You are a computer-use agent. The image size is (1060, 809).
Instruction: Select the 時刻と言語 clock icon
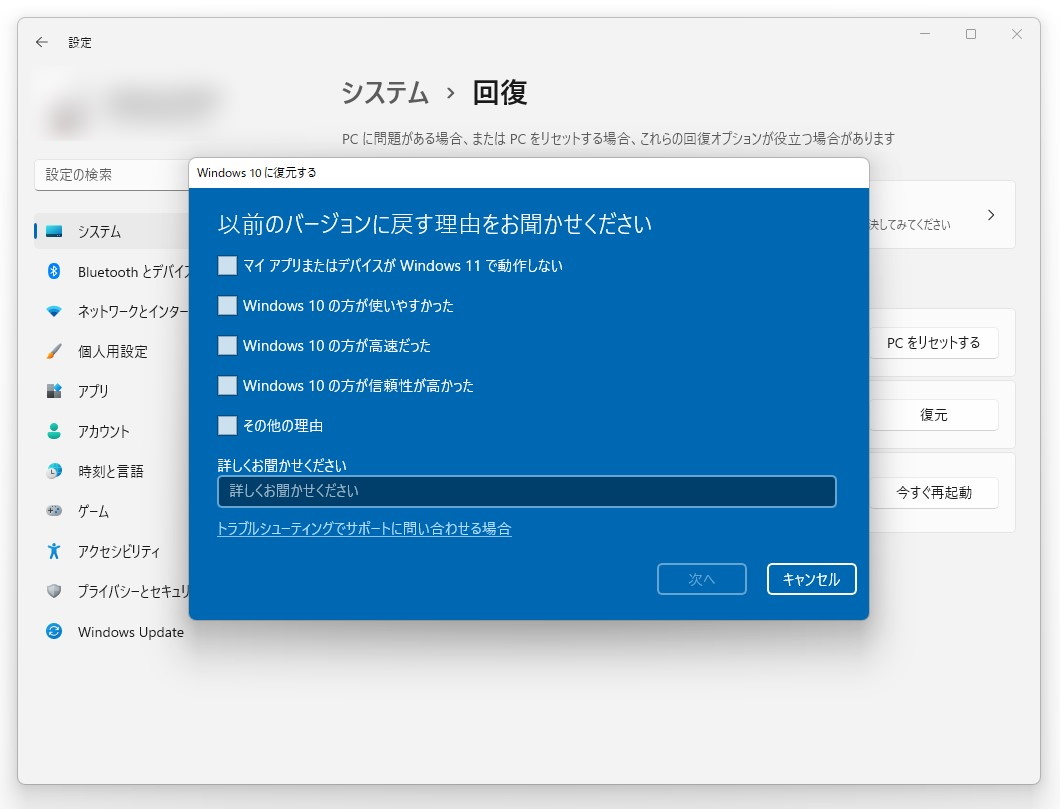[x=54, y=471]
